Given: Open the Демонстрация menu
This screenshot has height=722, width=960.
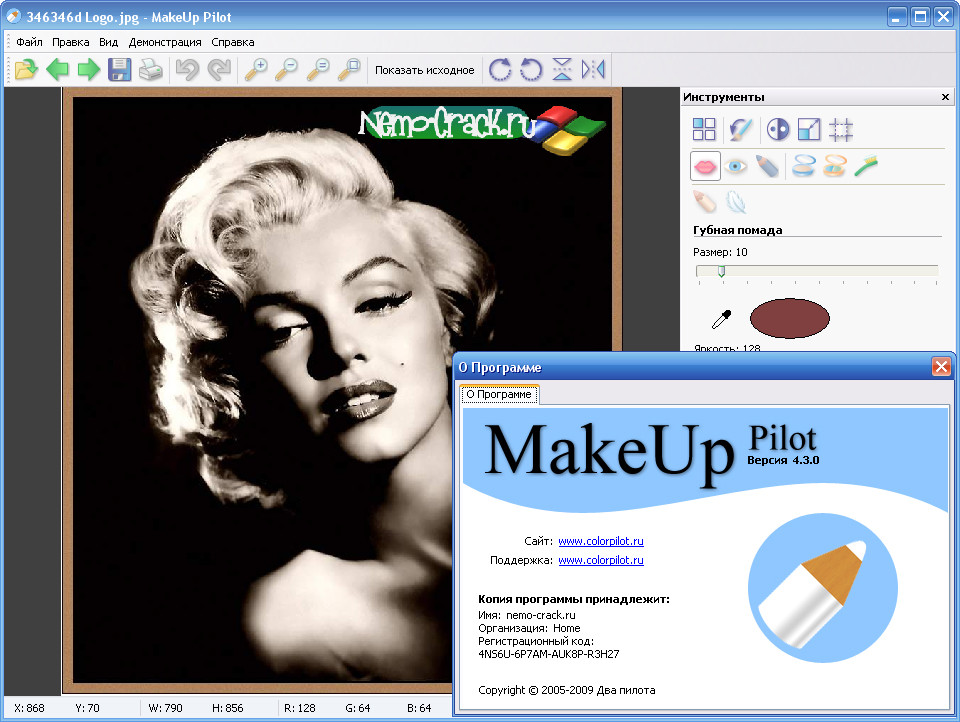Looking at the screenshot, I should pos(165,42).
